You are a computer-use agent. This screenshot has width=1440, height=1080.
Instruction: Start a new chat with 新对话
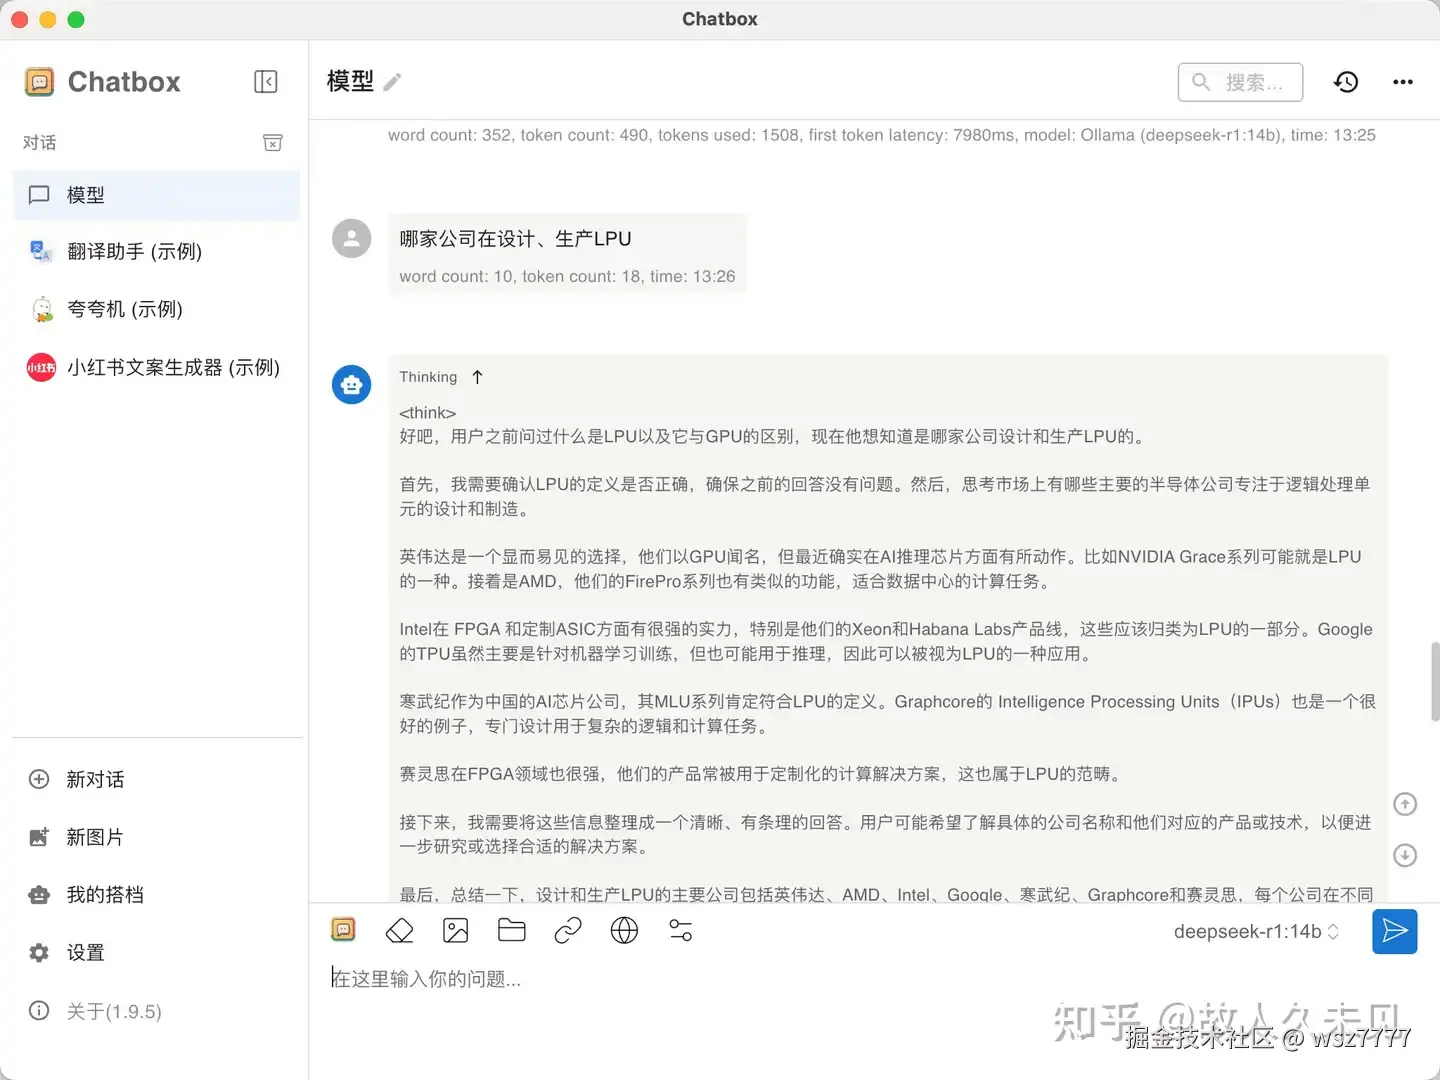click(x=157, y=779)
